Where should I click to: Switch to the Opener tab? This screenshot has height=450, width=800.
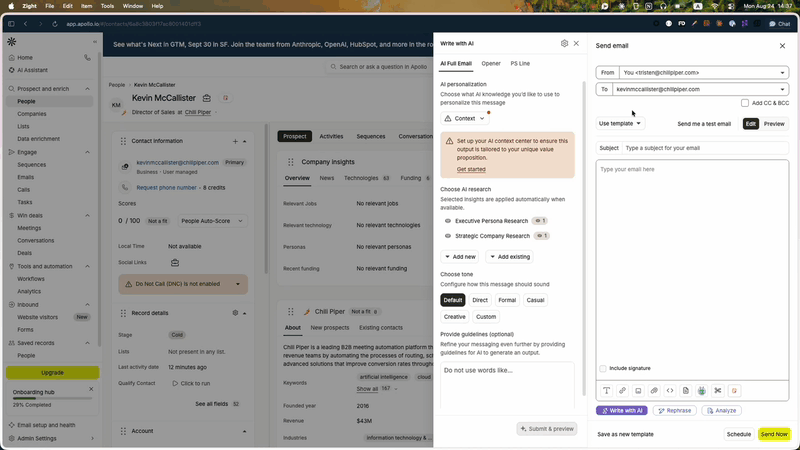(491, 64)
